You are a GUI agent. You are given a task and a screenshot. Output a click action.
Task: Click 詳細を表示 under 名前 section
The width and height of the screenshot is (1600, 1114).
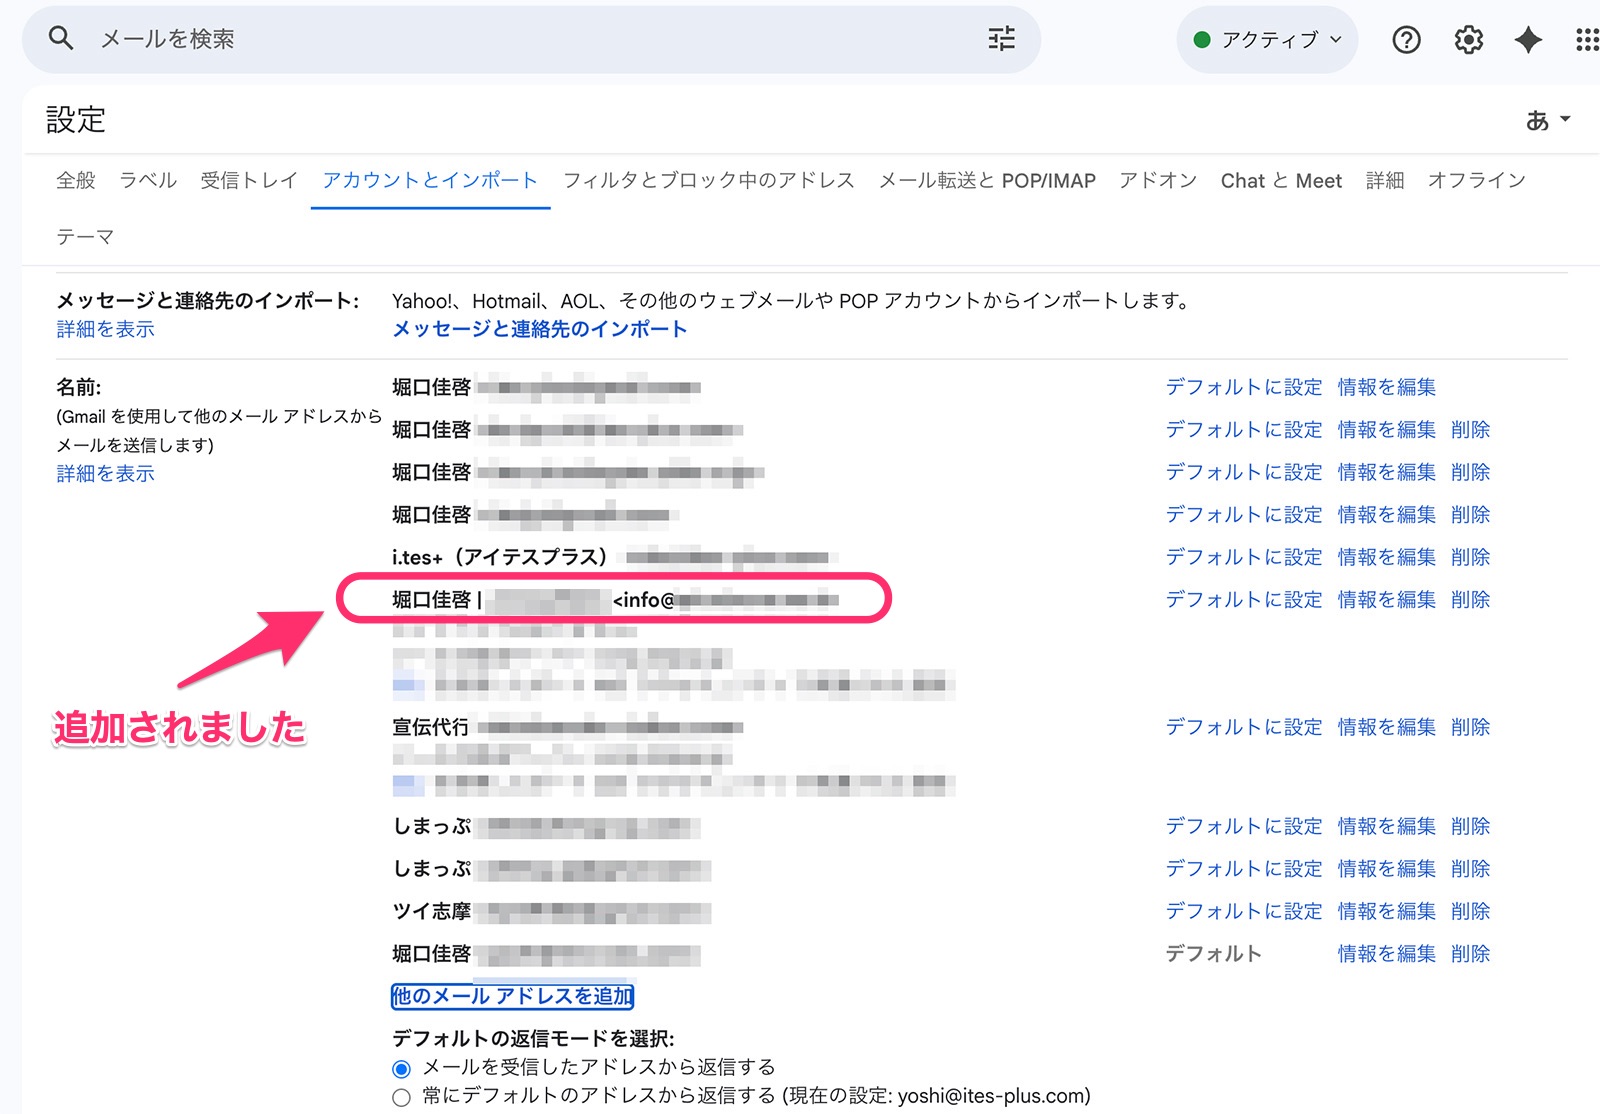[105, 474]
